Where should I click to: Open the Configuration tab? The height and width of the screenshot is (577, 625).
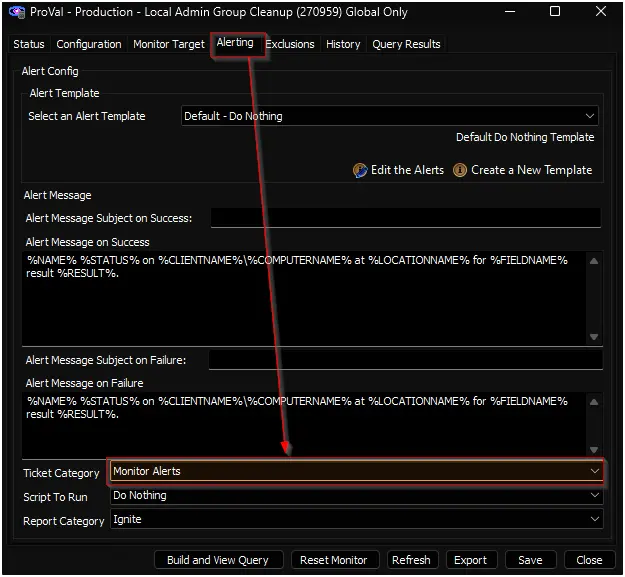point(89,44)
